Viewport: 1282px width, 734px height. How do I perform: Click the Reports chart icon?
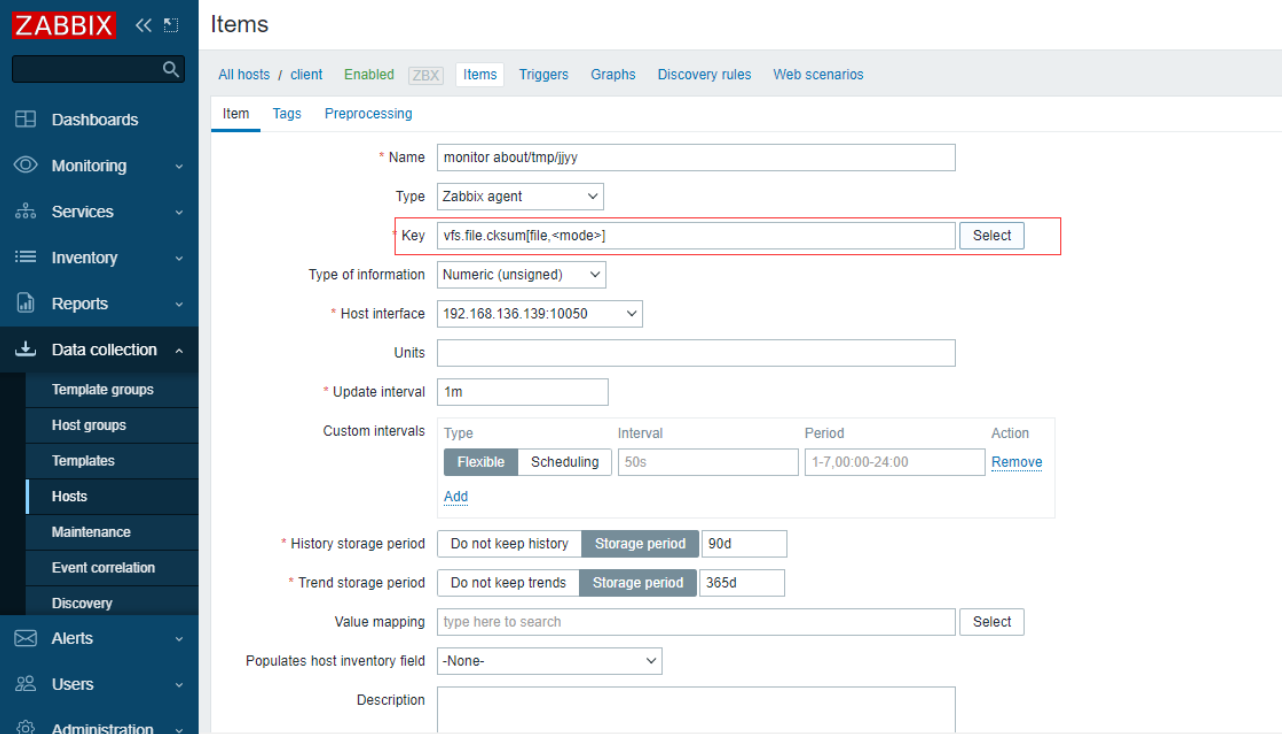(26, 303)
